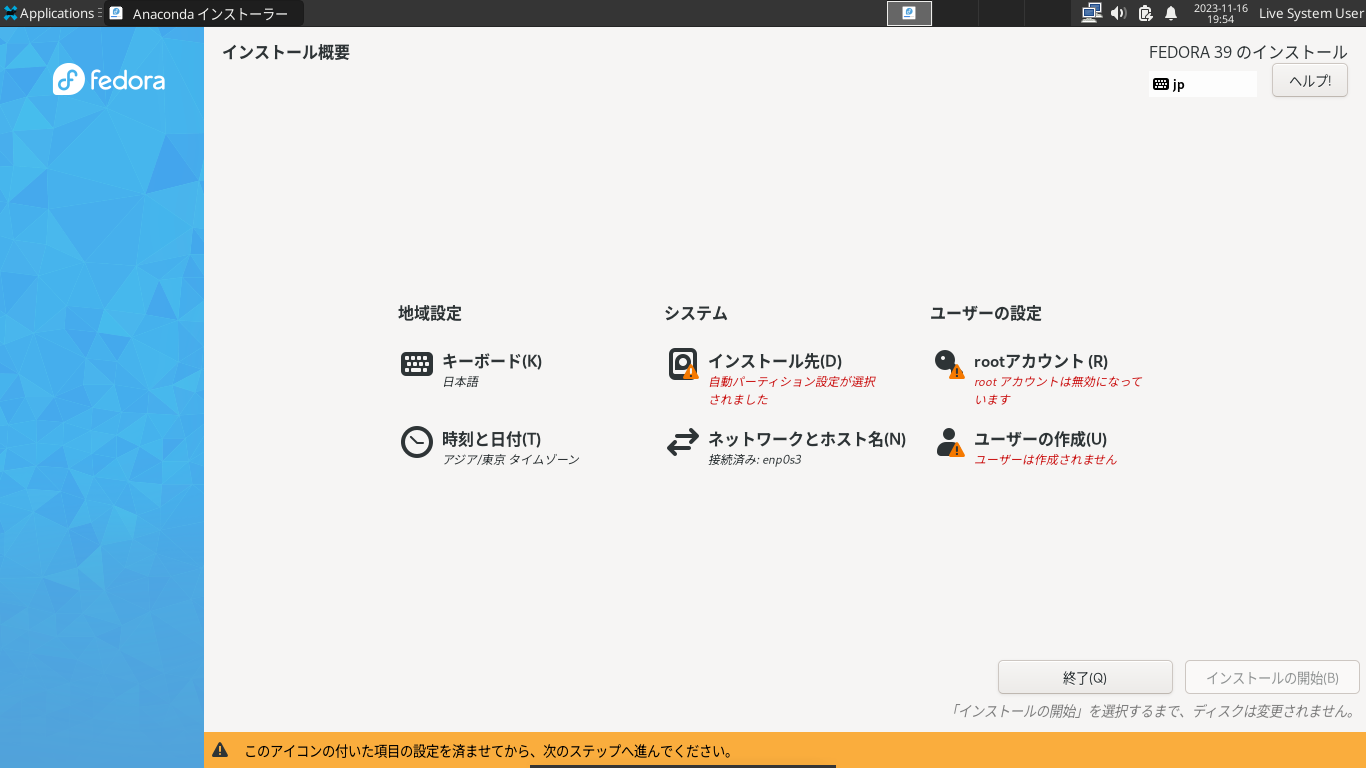The height and width of the screenshot is (768, 1366).
Task: Click the 2023-11-16 19:54 panel clock
Action: 1220,13
